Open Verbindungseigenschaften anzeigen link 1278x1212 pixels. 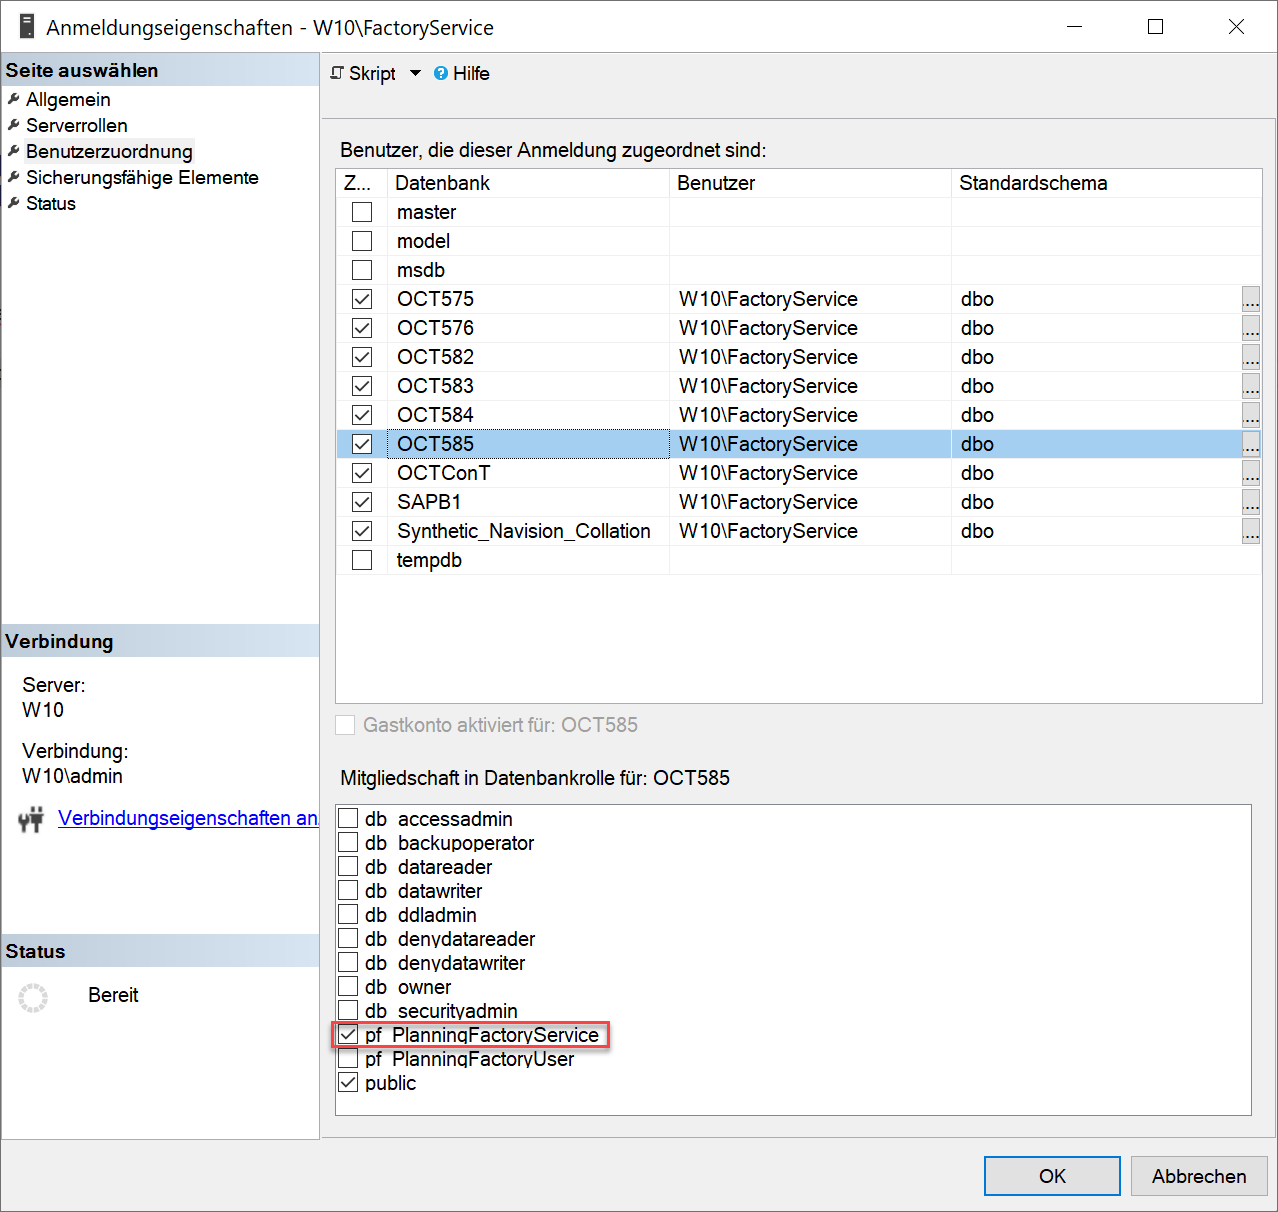(x=188, y=818)
